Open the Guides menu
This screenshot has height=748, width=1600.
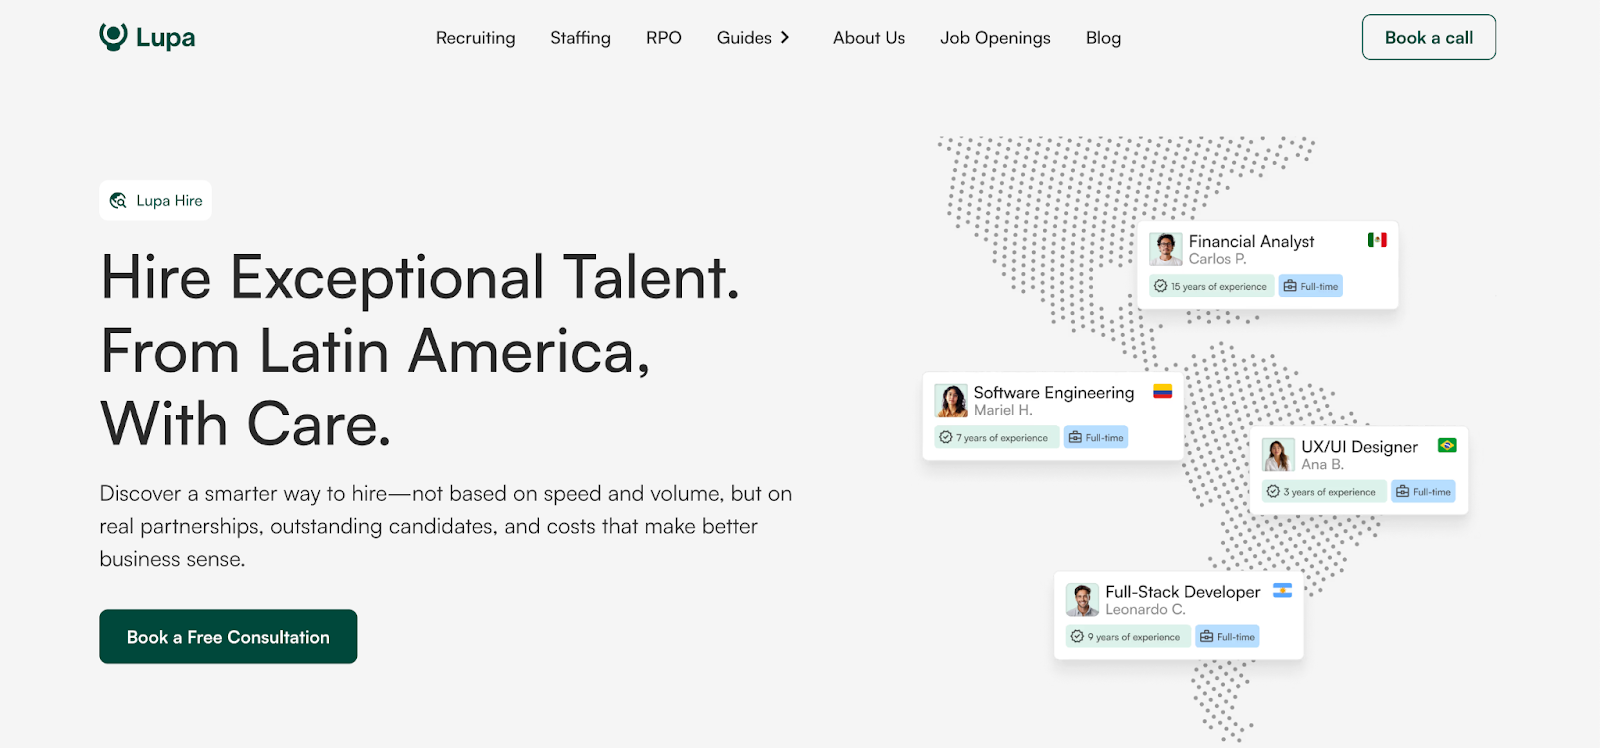[x=744, y=38]
